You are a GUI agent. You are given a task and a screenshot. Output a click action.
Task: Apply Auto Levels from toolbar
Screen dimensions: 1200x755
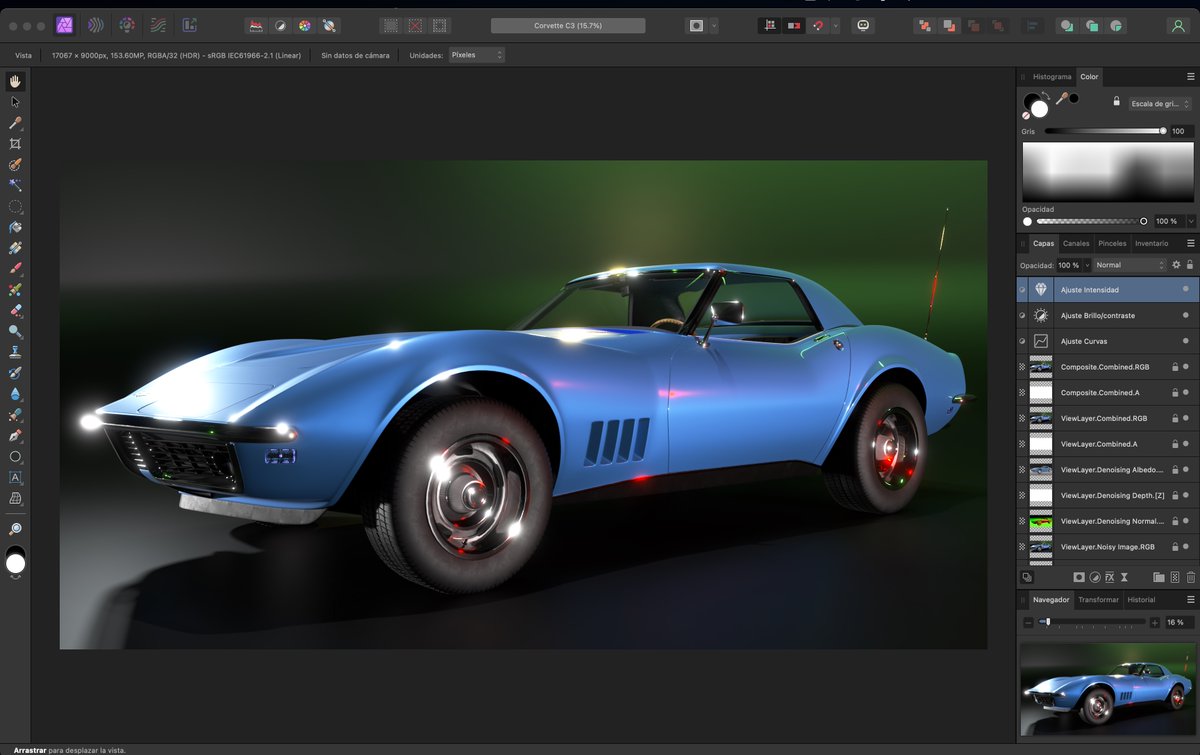click(x=256, y=25)
